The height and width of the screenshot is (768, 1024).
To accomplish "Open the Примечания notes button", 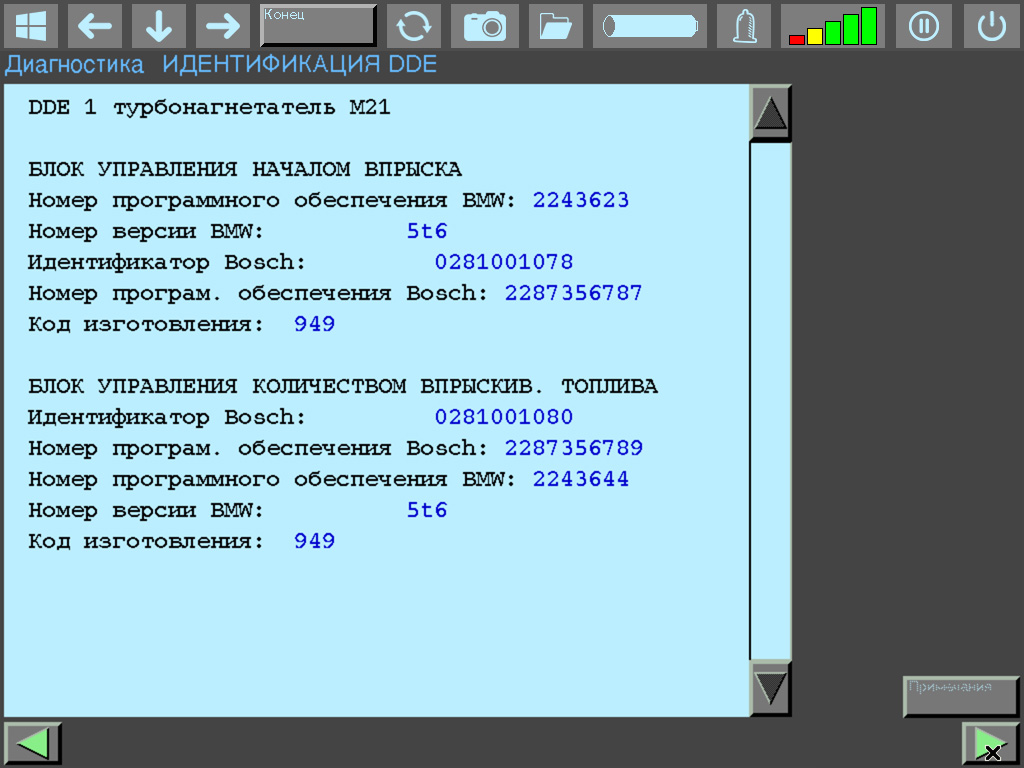I will click(x=960, y=696).
